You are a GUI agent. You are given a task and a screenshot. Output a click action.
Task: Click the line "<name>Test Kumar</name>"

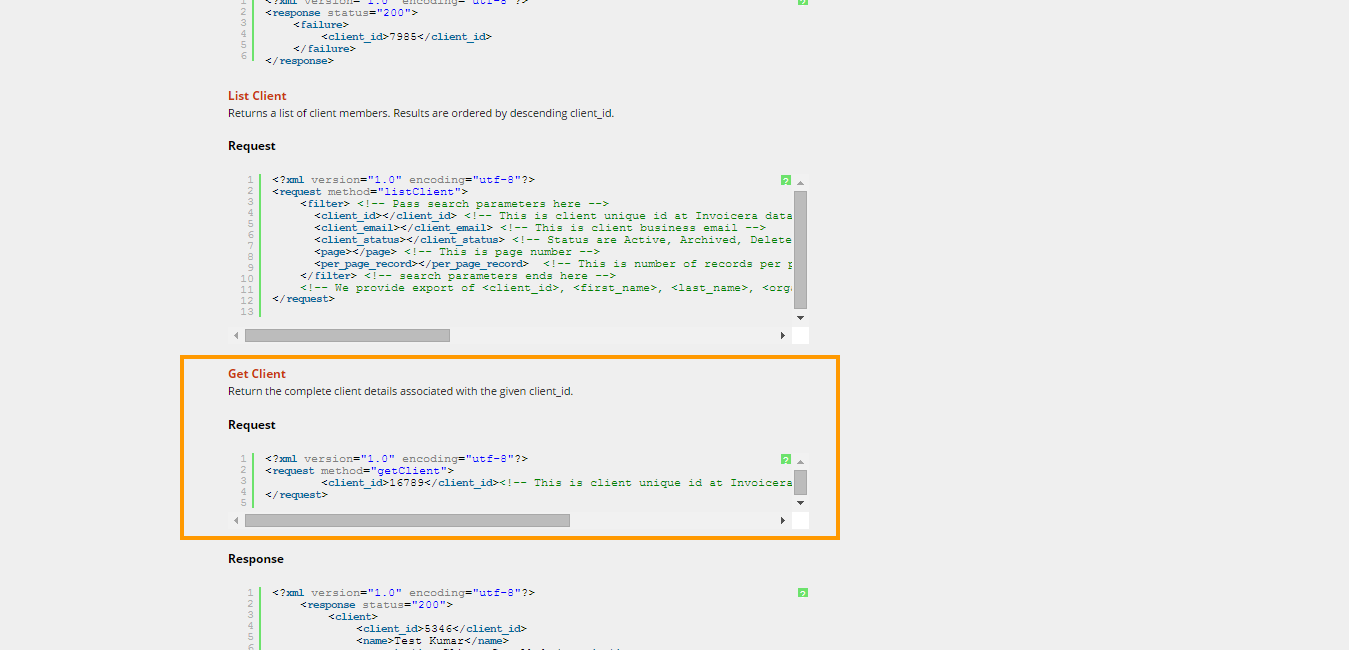(x=432, y=641)
